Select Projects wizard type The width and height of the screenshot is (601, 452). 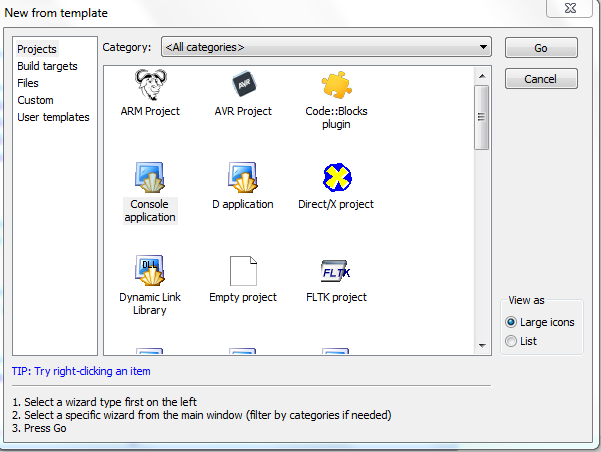(x=37, y=49)
